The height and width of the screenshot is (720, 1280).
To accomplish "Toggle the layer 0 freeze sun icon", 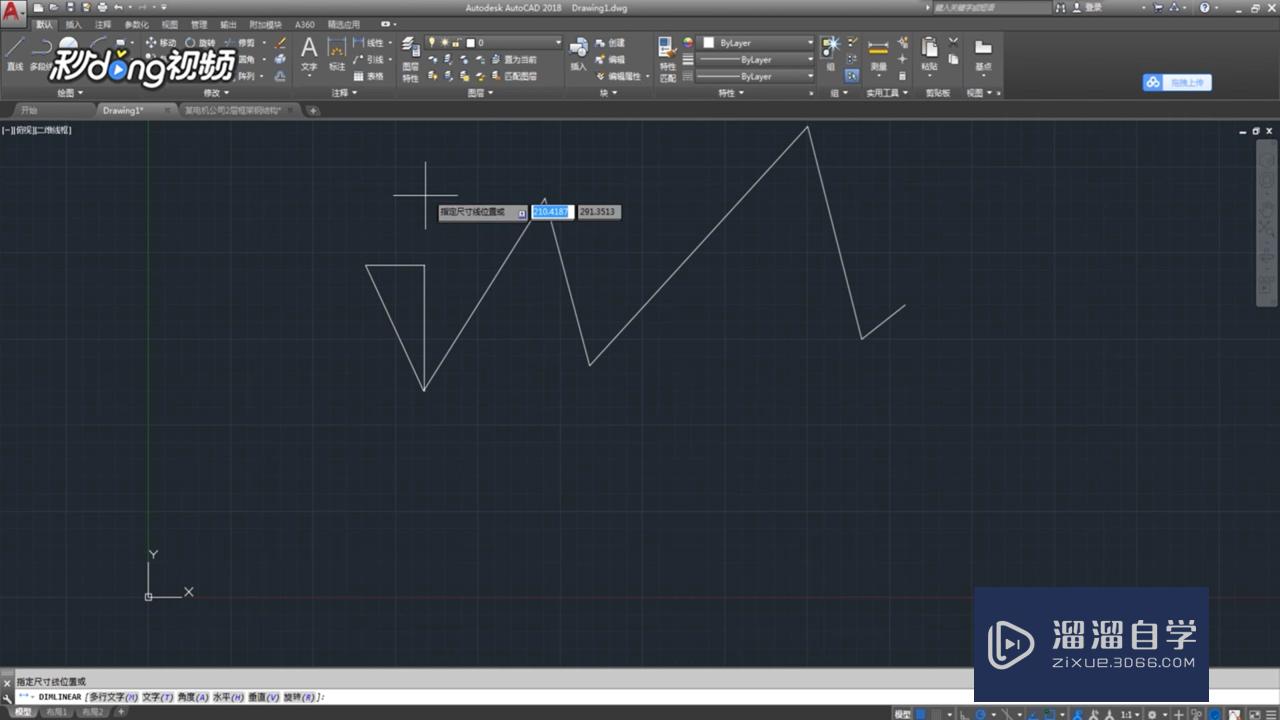I will click(x=445, y=43).
